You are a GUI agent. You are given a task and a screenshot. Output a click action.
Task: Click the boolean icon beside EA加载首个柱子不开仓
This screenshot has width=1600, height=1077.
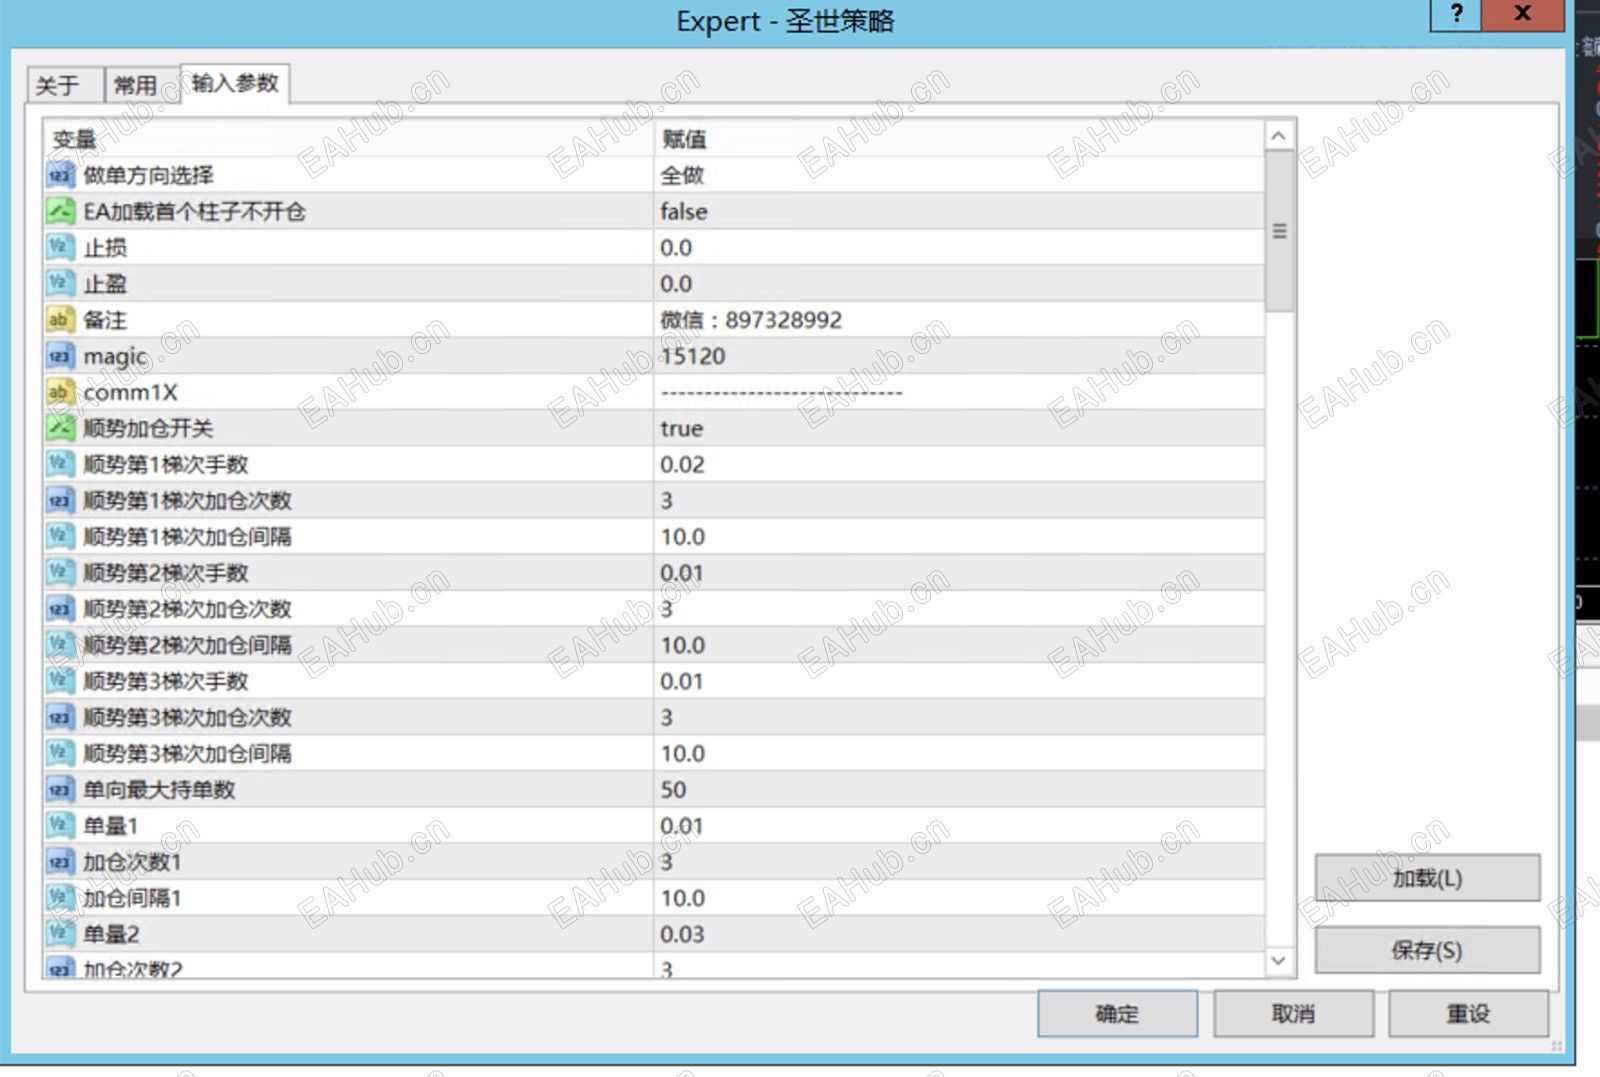[x=60, y=212]
